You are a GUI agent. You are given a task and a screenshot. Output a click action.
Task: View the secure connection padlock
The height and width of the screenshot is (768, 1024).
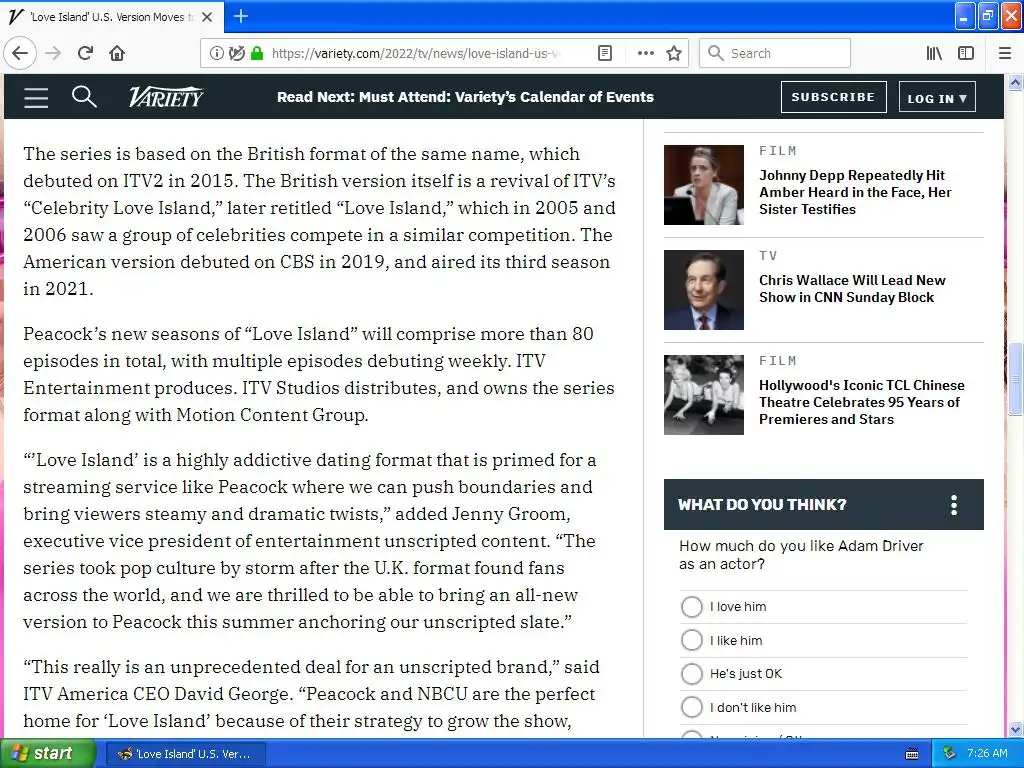pos(257,54)
